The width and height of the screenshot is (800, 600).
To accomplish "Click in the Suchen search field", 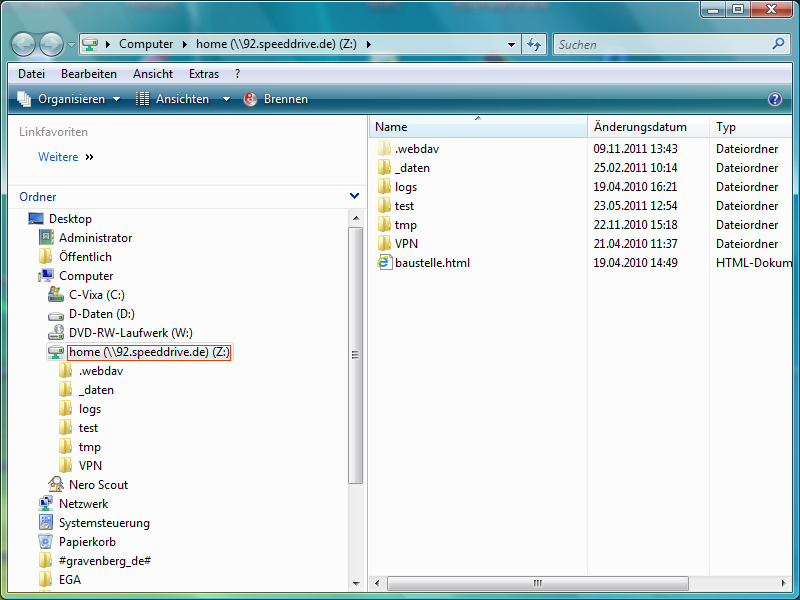I will coord(660,44).
